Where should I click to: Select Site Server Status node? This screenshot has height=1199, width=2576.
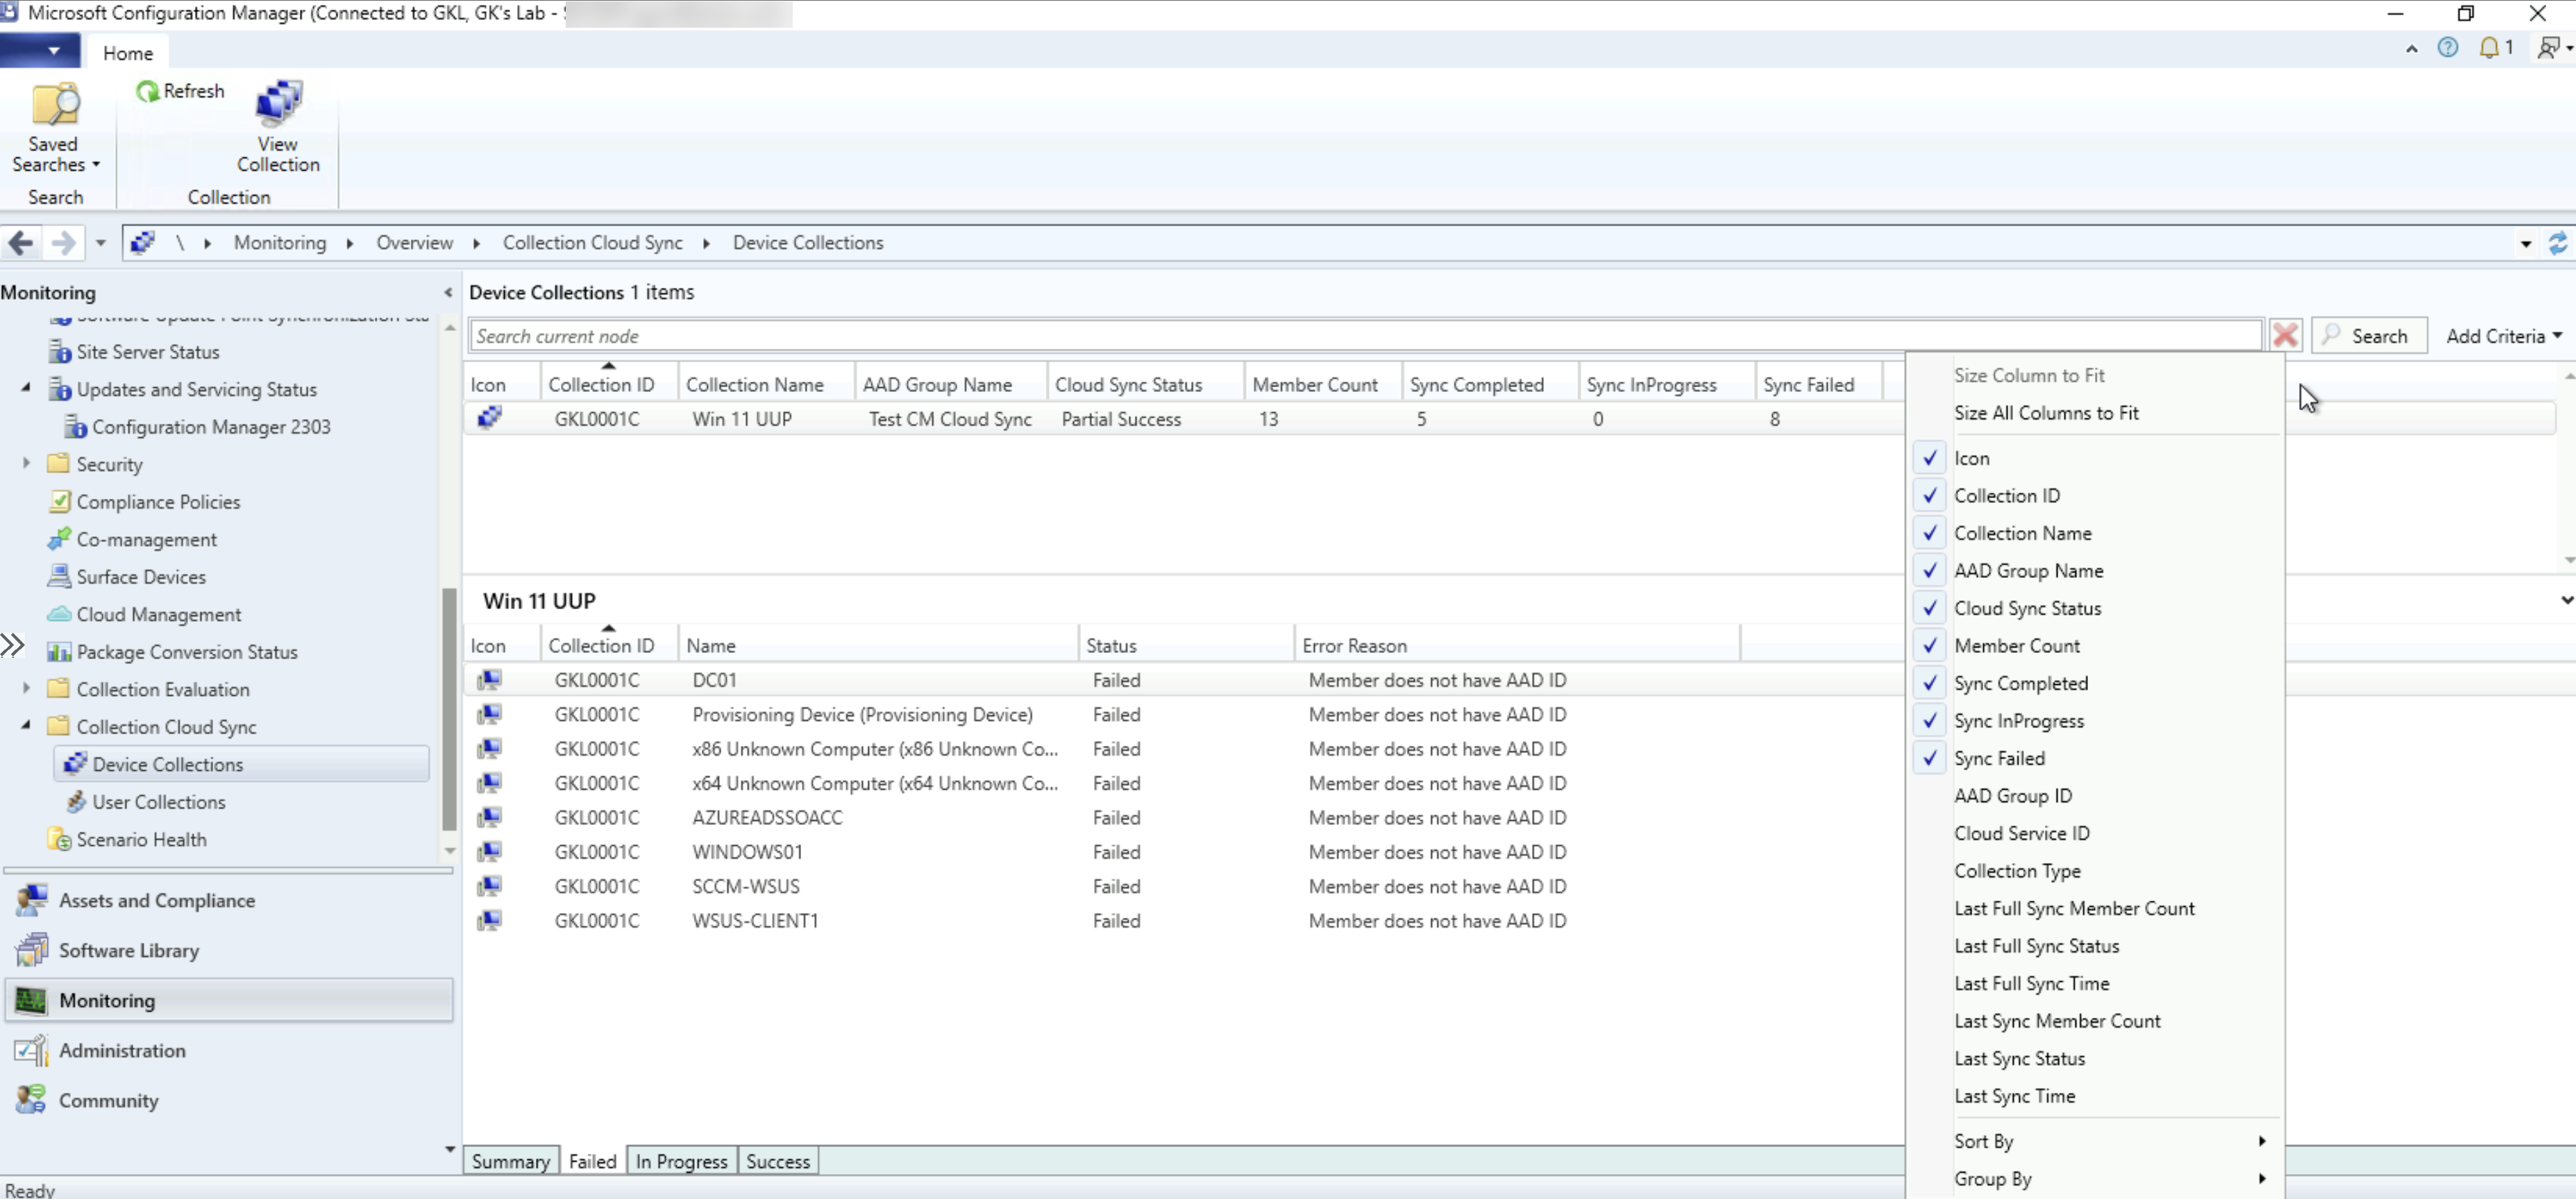click(x=147, y=352)
